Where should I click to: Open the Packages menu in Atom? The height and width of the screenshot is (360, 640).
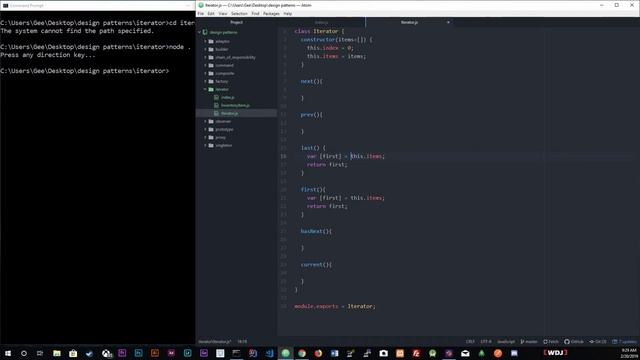point(271,13)
